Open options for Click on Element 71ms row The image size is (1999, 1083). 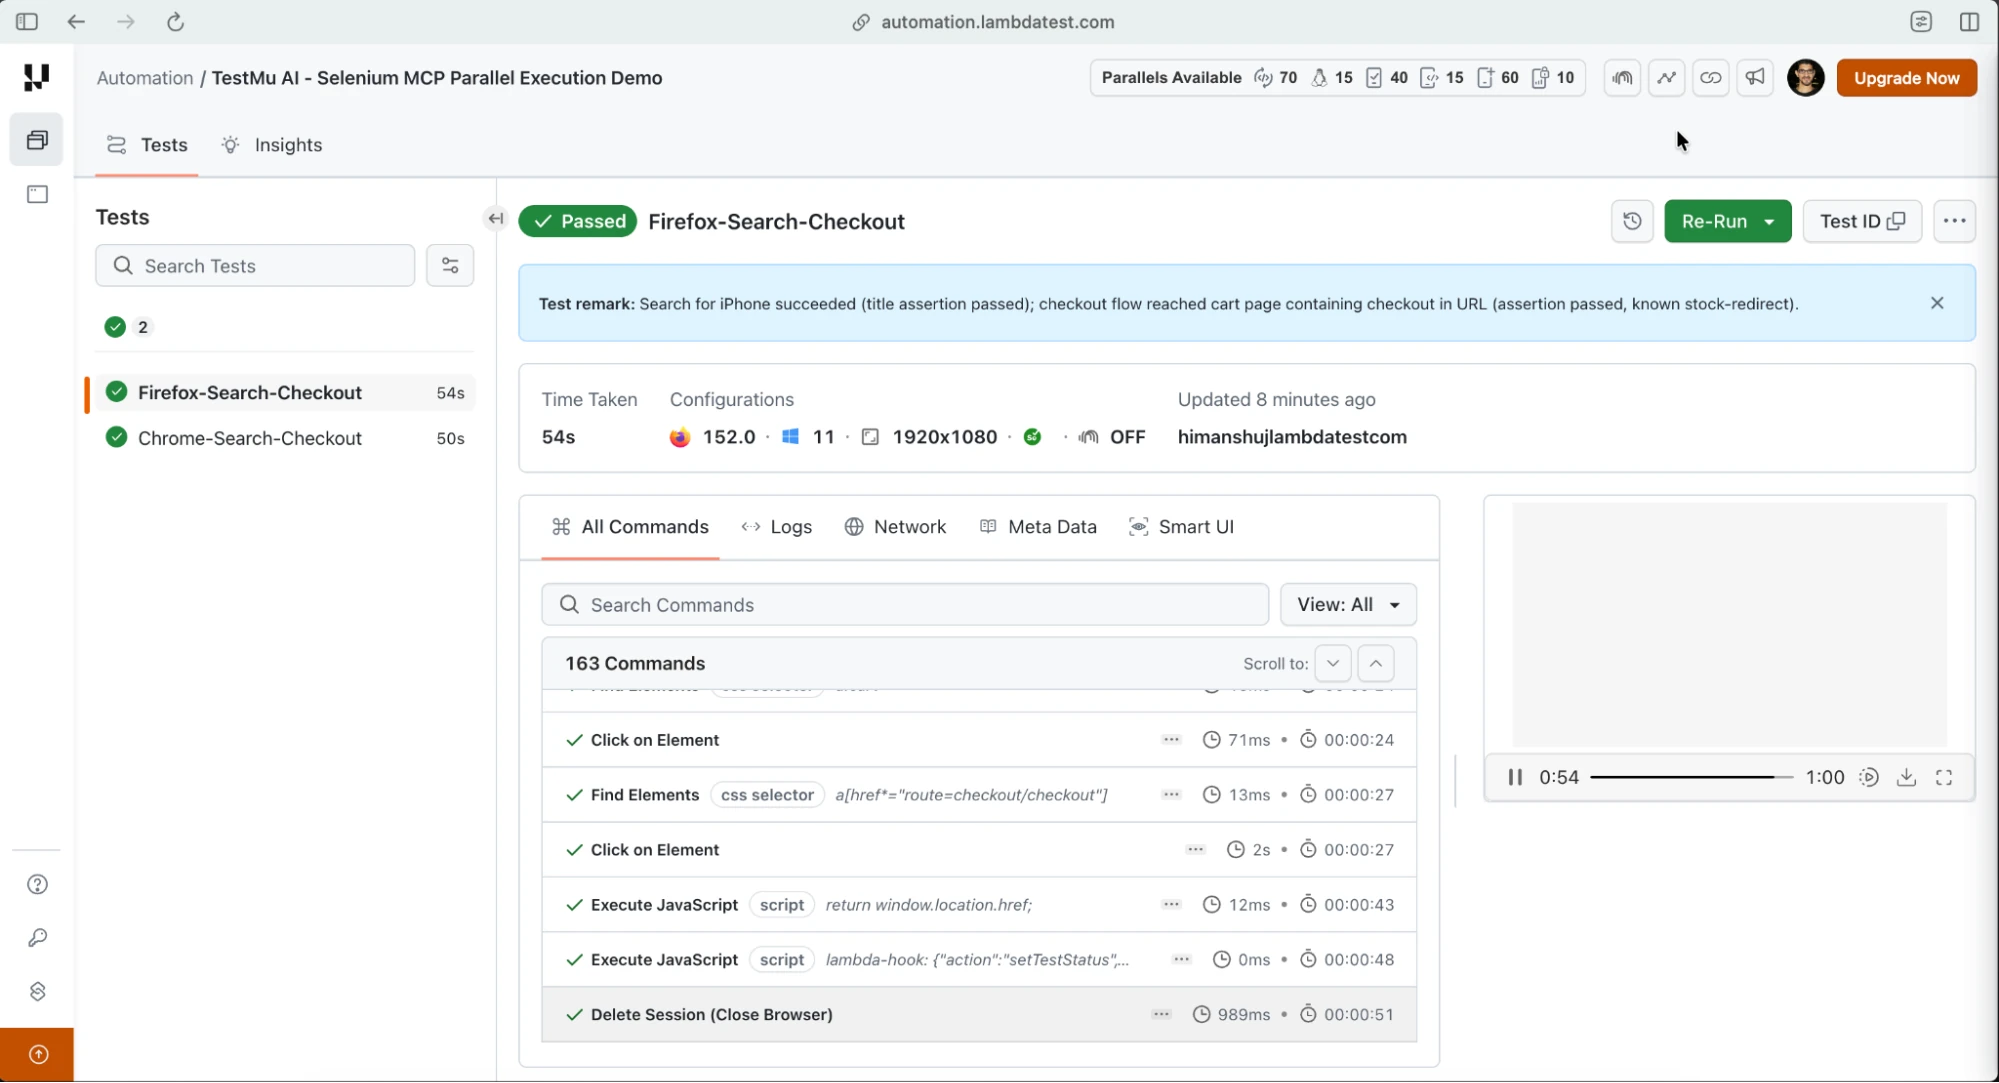tap(1171, 740)
